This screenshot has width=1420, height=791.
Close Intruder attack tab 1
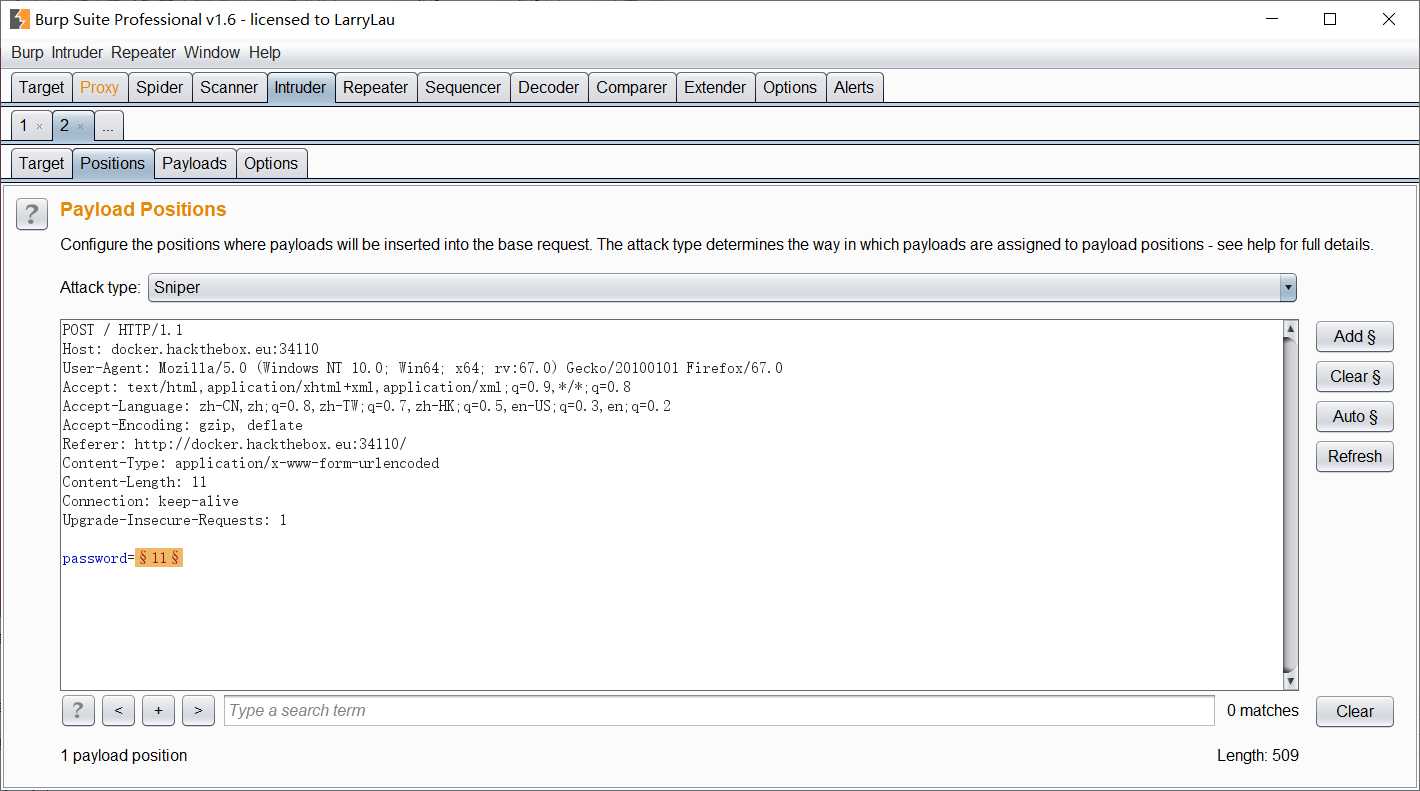[39, 127]
